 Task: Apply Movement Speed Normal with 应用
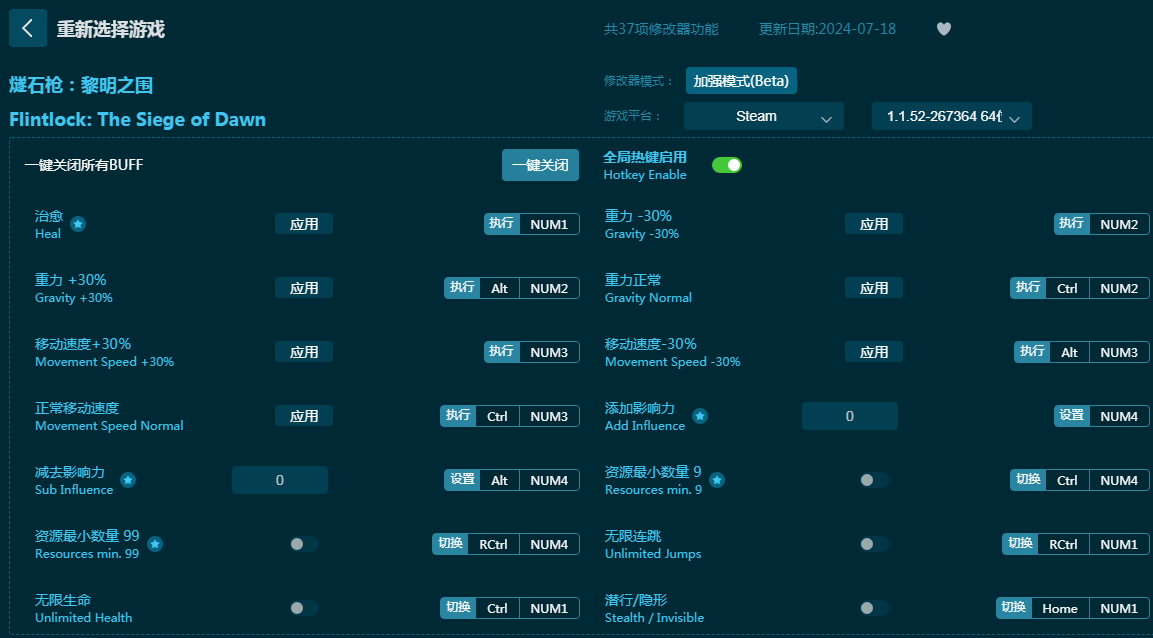coord(304,416)
